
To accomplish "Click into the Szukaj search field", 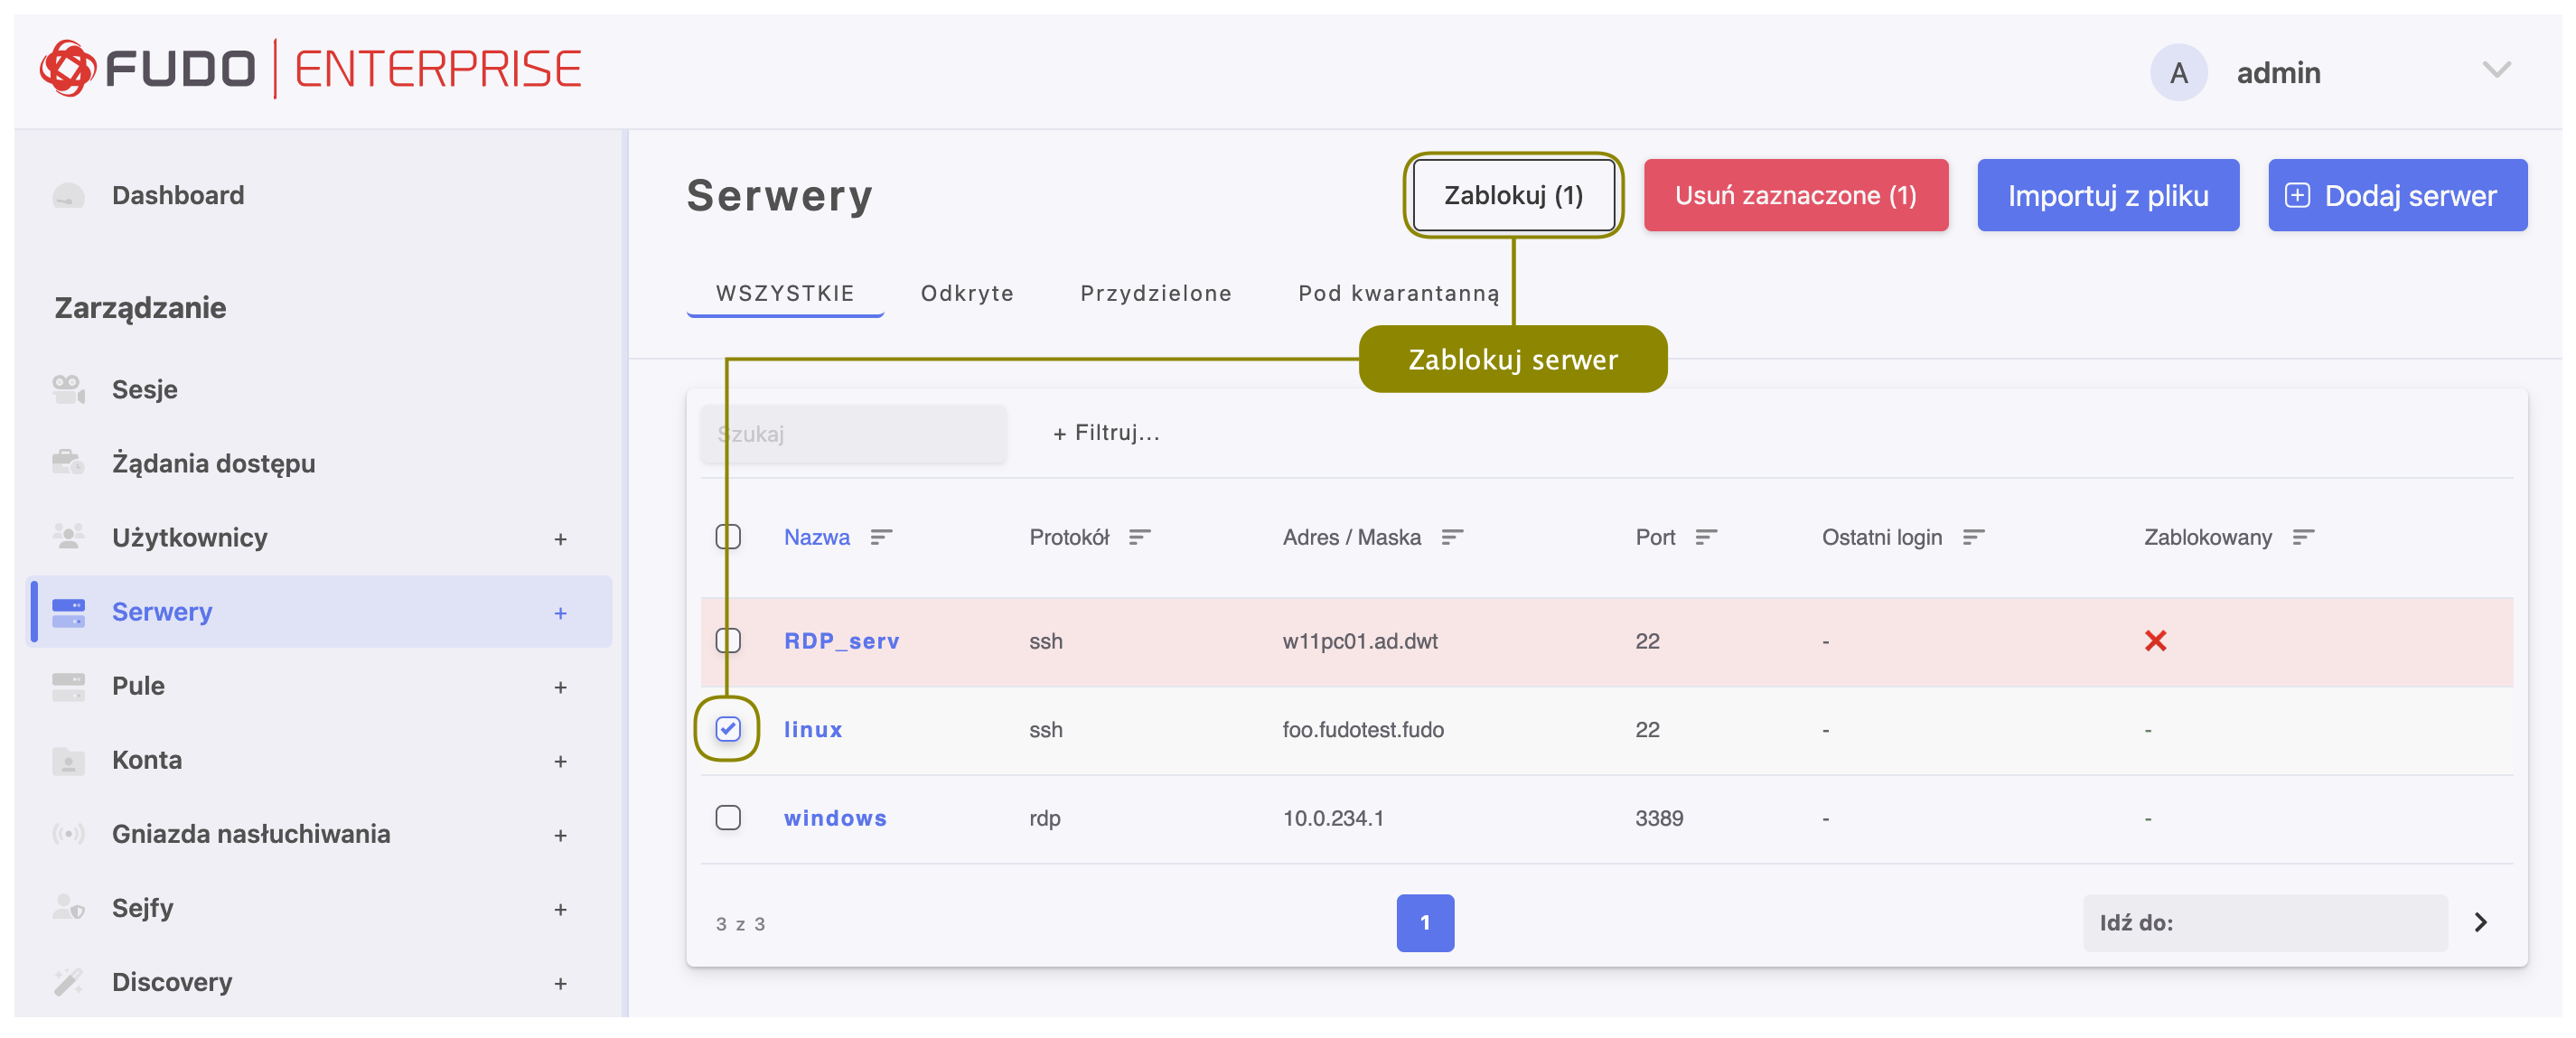I will pos(853,434).
